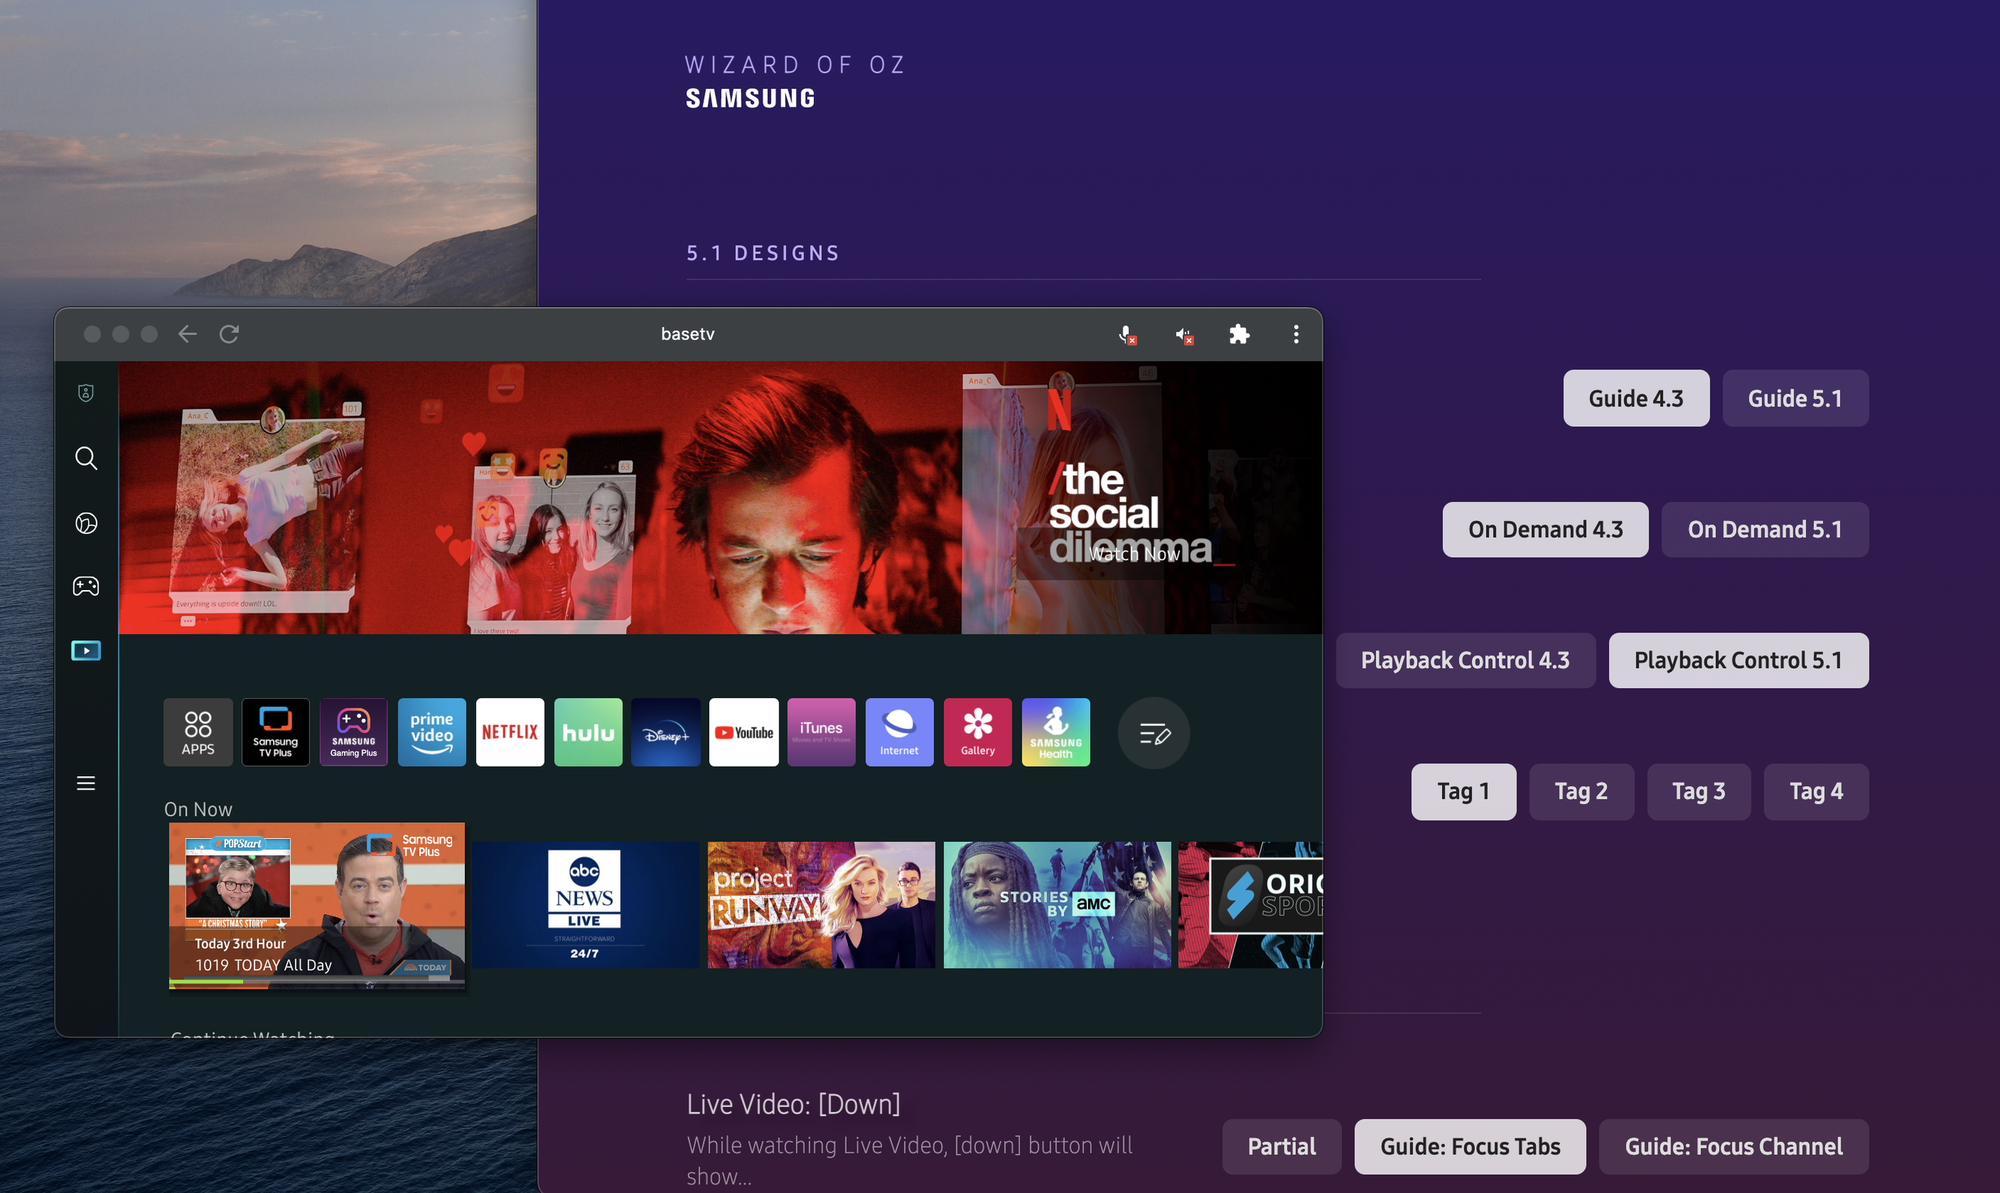Open the three-dot menu in basetv
The image size is (2000, 1193).
1296,334
